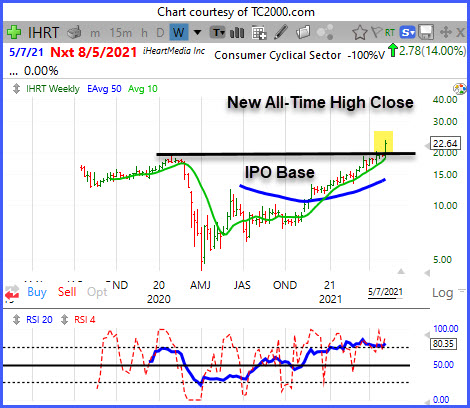Click the RSI 20 indicator label
Screen dimensions: 470x408
(x=39, y=320)
